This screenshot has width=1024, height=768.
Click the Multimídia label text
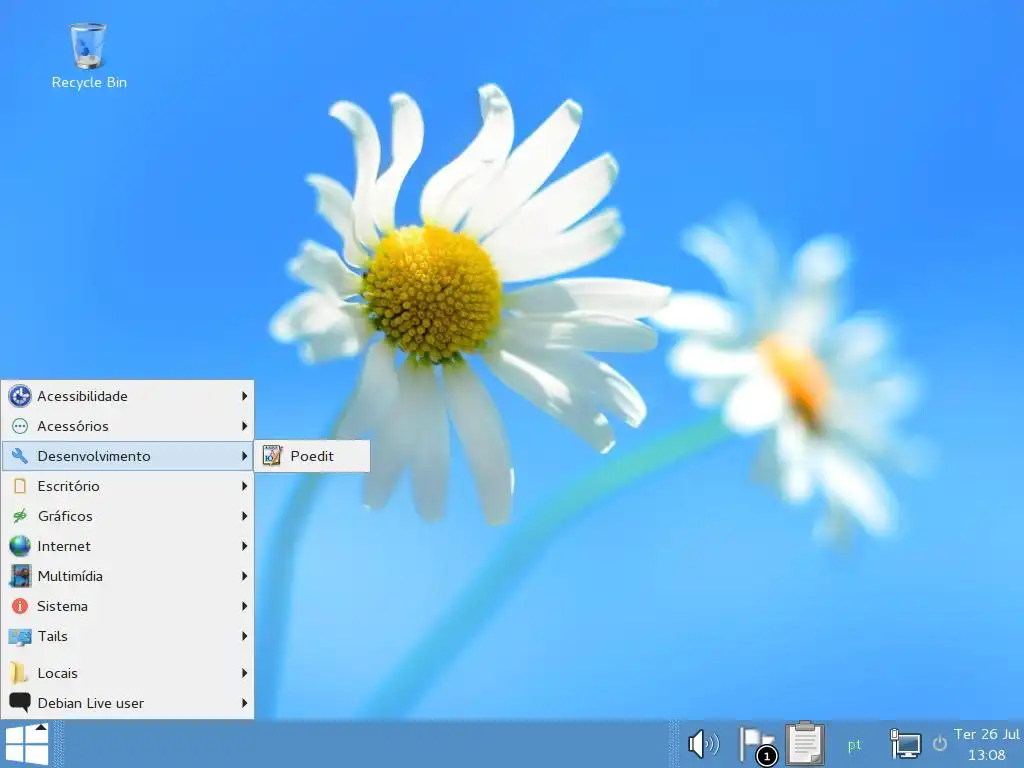70,576
